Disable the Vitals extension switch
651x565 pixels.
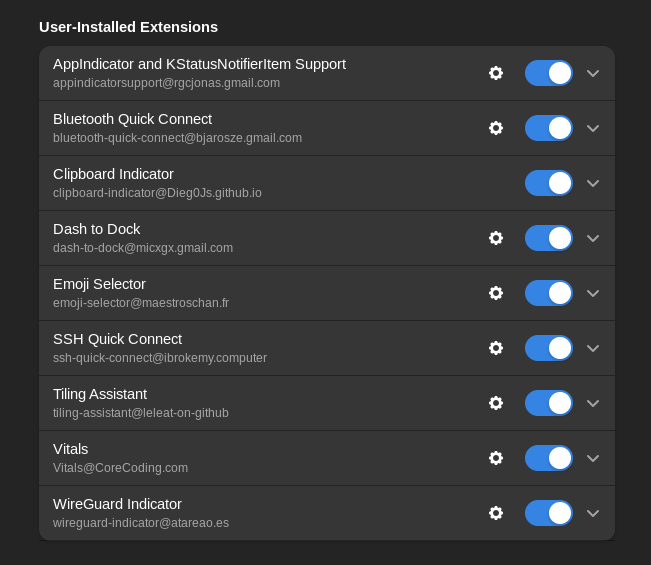[549, 458]
